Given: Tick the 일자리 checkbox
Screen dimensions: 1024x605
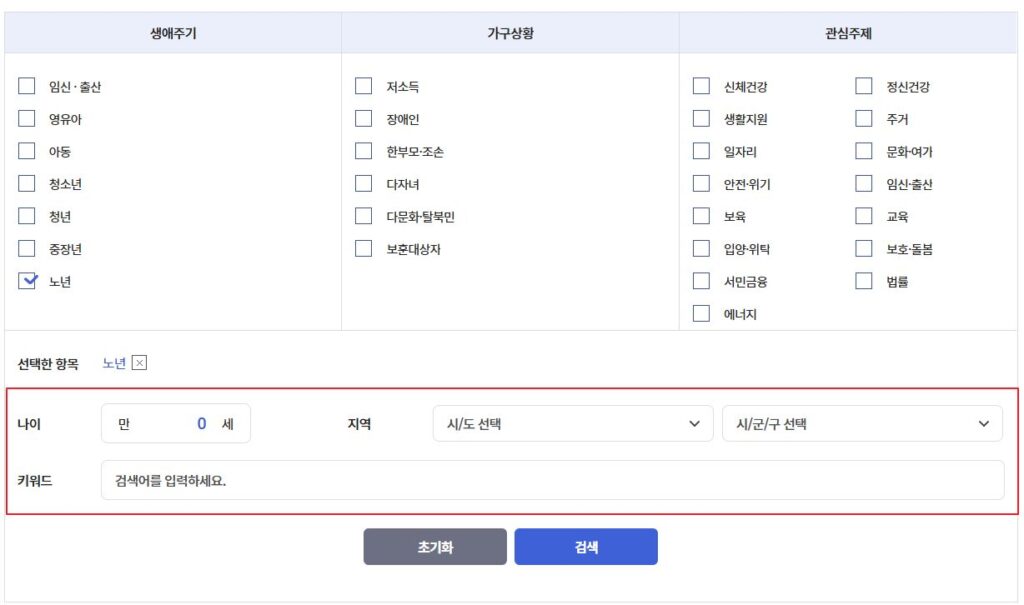Looking at the screenshot, I should coord(702,151).
